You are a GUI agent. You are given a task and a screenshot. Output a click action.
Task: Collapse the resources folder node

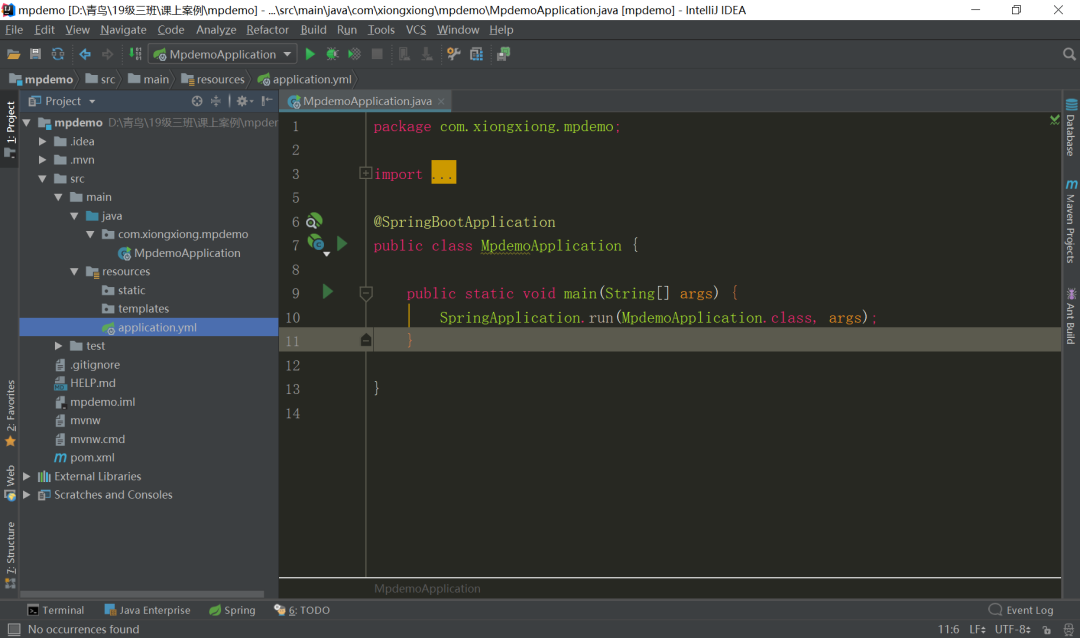point(74,271)
